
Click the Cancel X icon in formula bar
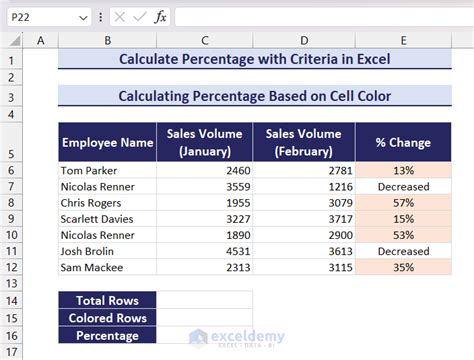tap(120, 17)
